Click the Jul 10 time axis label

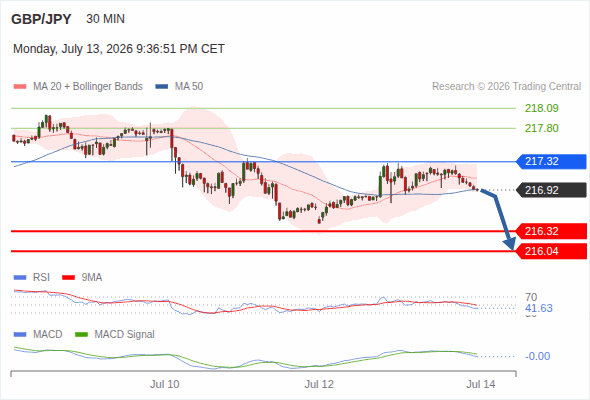(x=164, y=384)
